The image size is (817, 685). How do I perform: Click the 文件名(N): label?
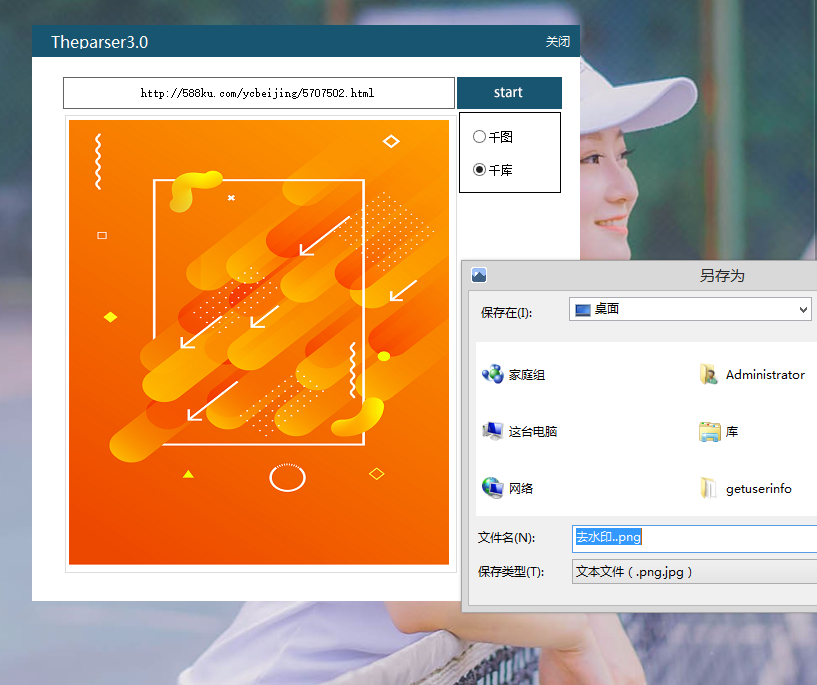(x=507, y=538)
